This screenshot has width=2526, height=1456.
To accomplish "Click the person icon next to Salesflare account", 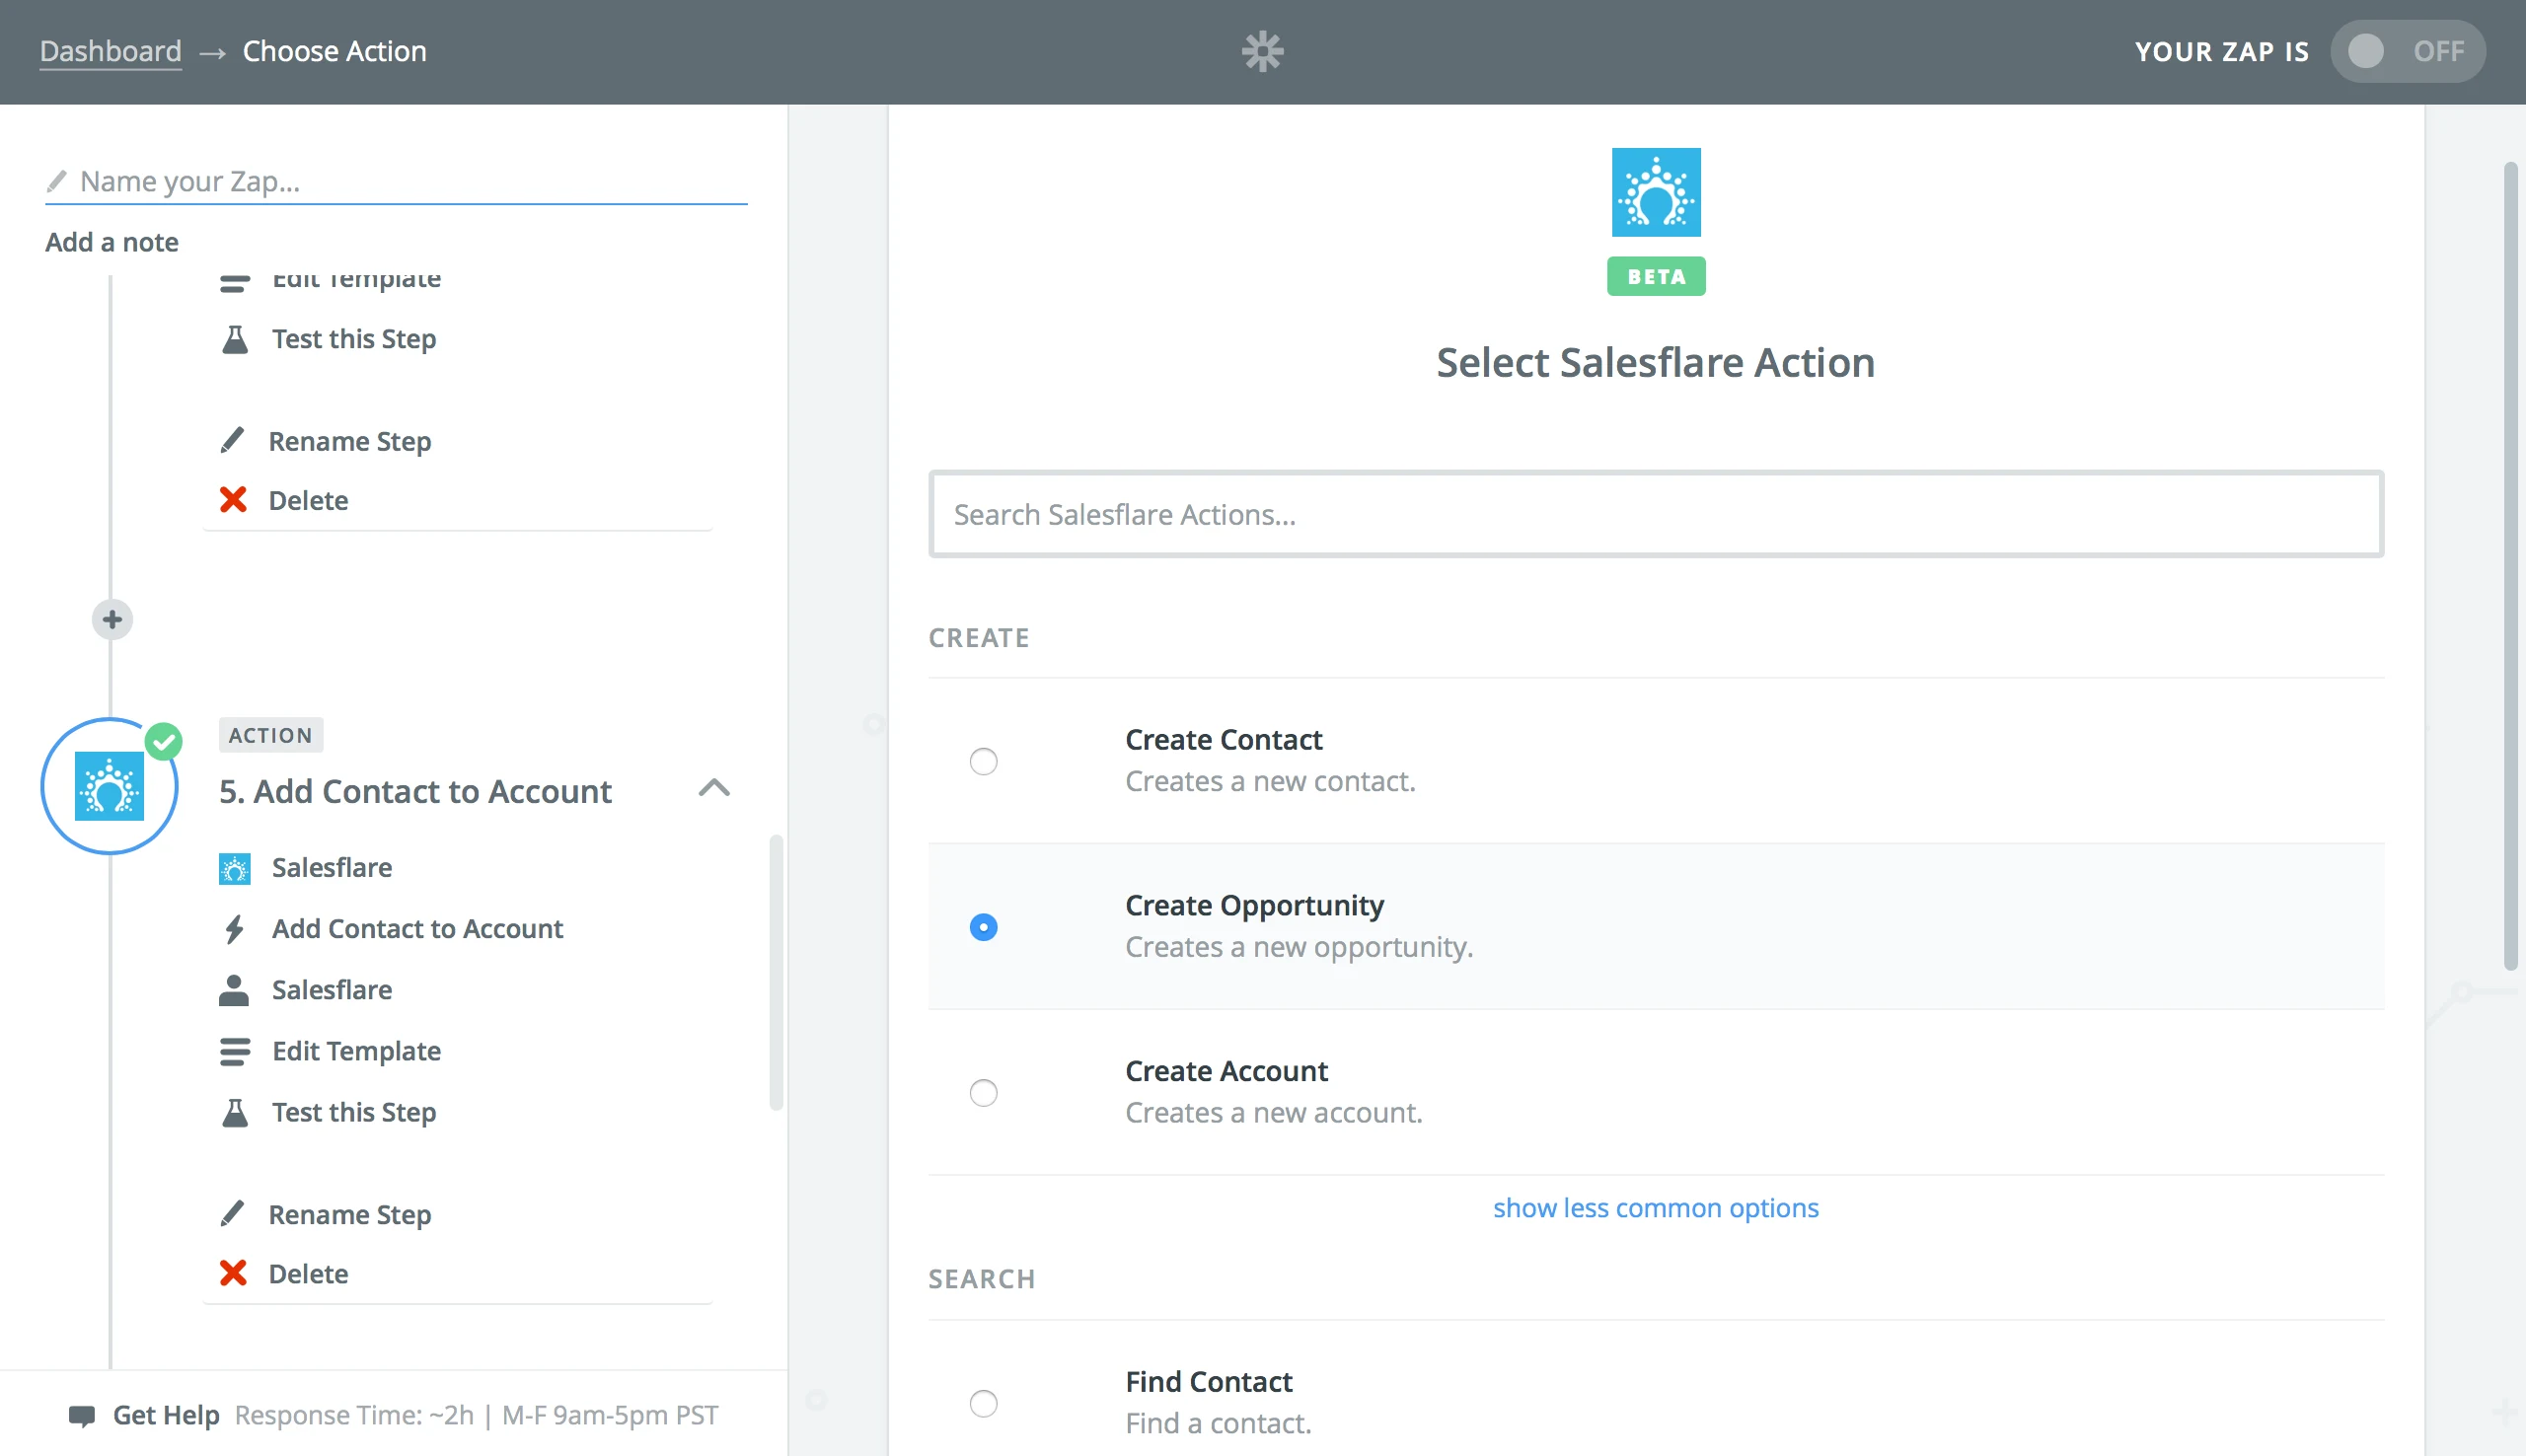I will coord(234,990).
